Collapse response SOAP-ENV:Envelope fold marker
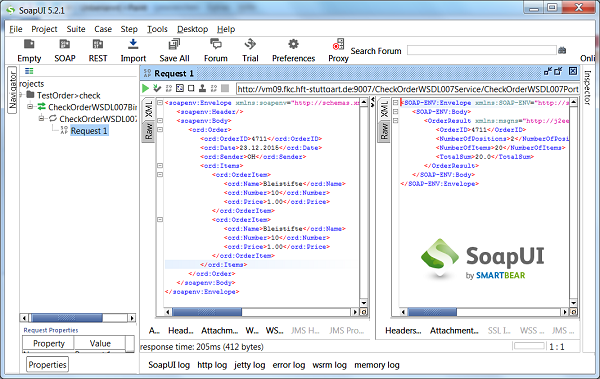Screen dimensions: 600x379 pyautogui.click(x=396, y=103)
